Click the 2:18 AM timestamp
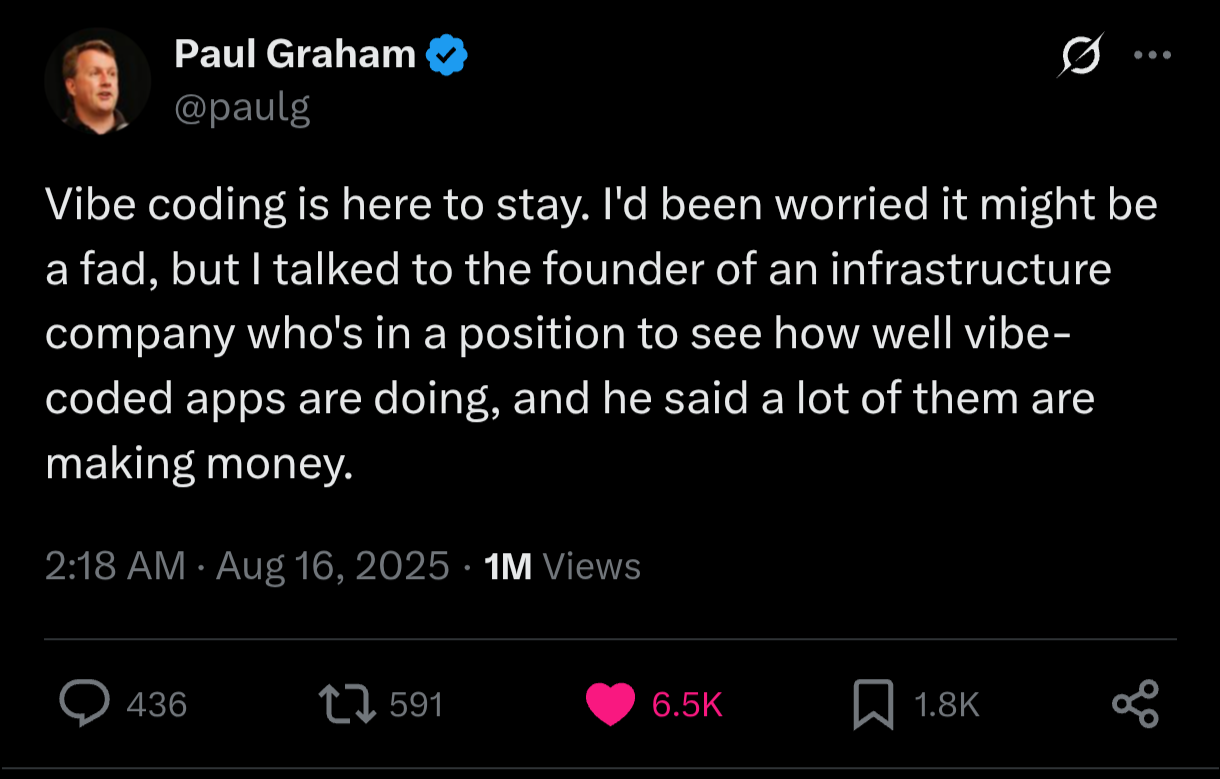 (115, 567)
